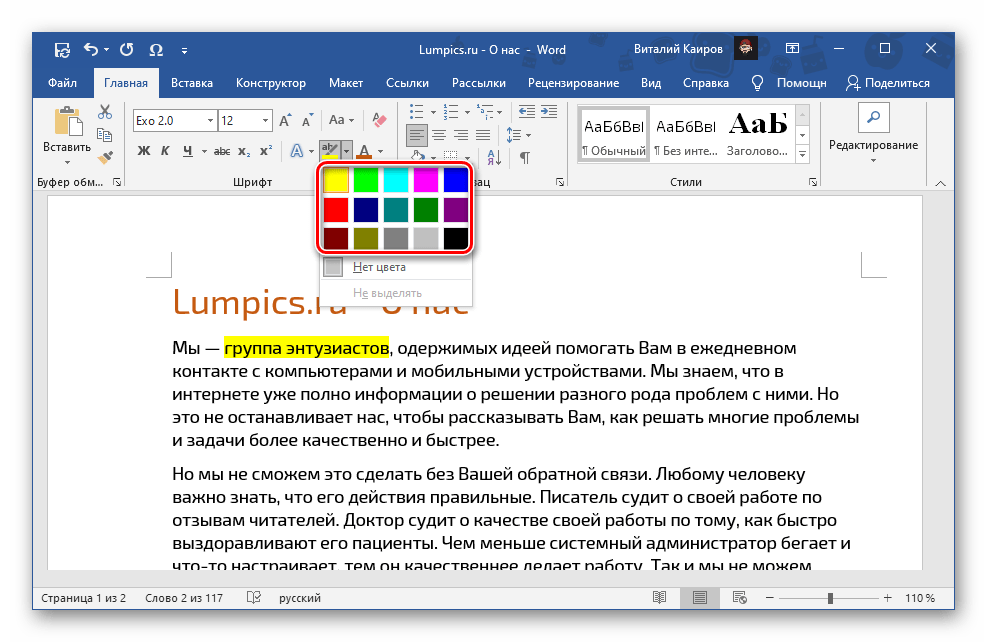The width and height of the screenshot is (987, 642).
Task: Click the bulleted list icon
Action: click(416, 112)
